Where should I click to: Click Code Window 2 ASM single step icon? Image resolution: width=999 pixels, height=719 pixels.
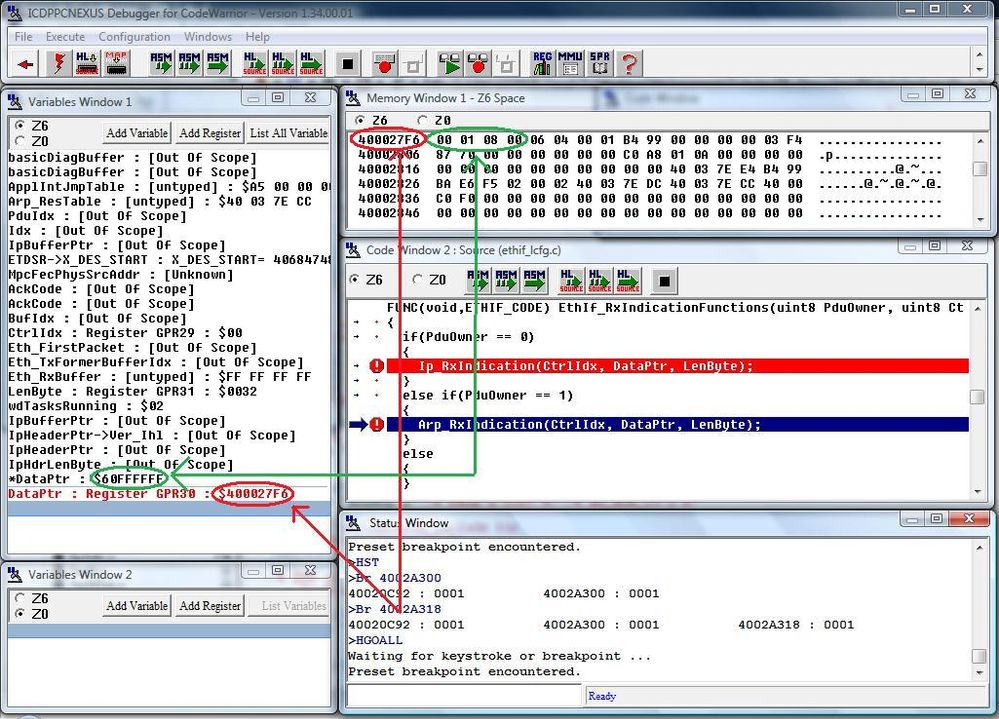tap(478, 280)
